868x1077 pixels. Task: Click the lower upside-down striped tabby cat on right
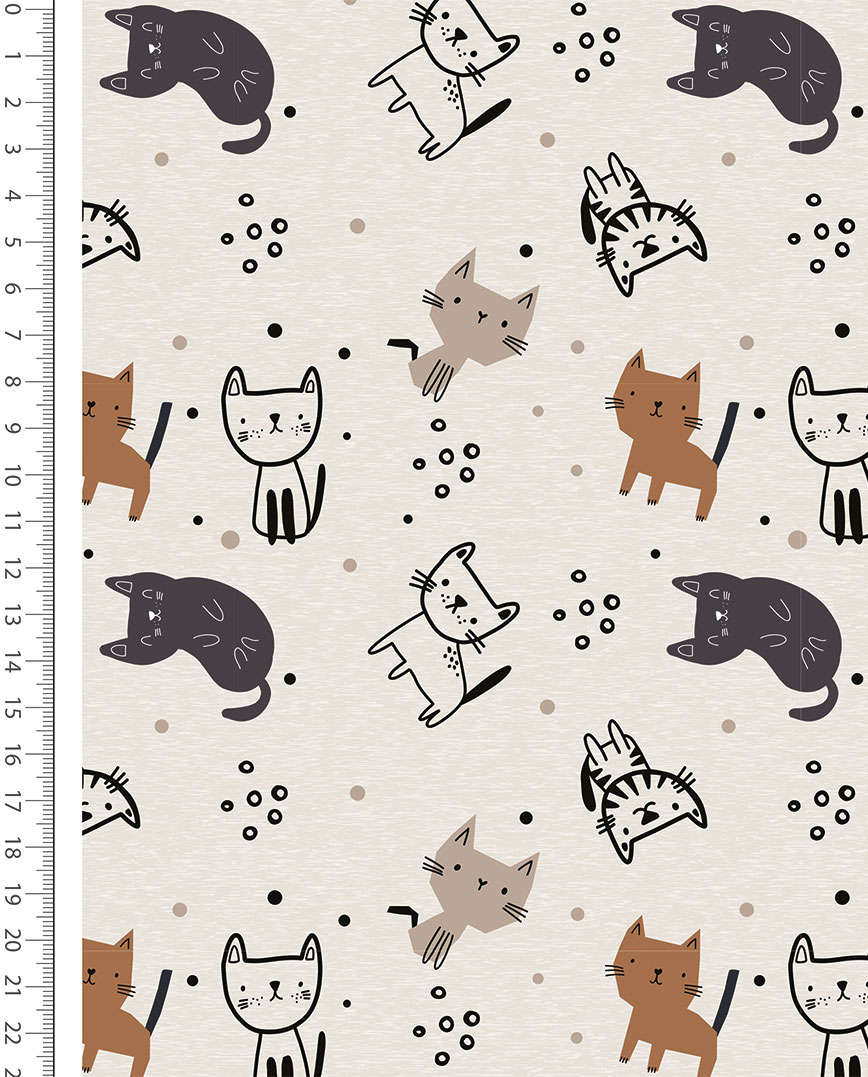pyautogui.click(x=641, y=790)
